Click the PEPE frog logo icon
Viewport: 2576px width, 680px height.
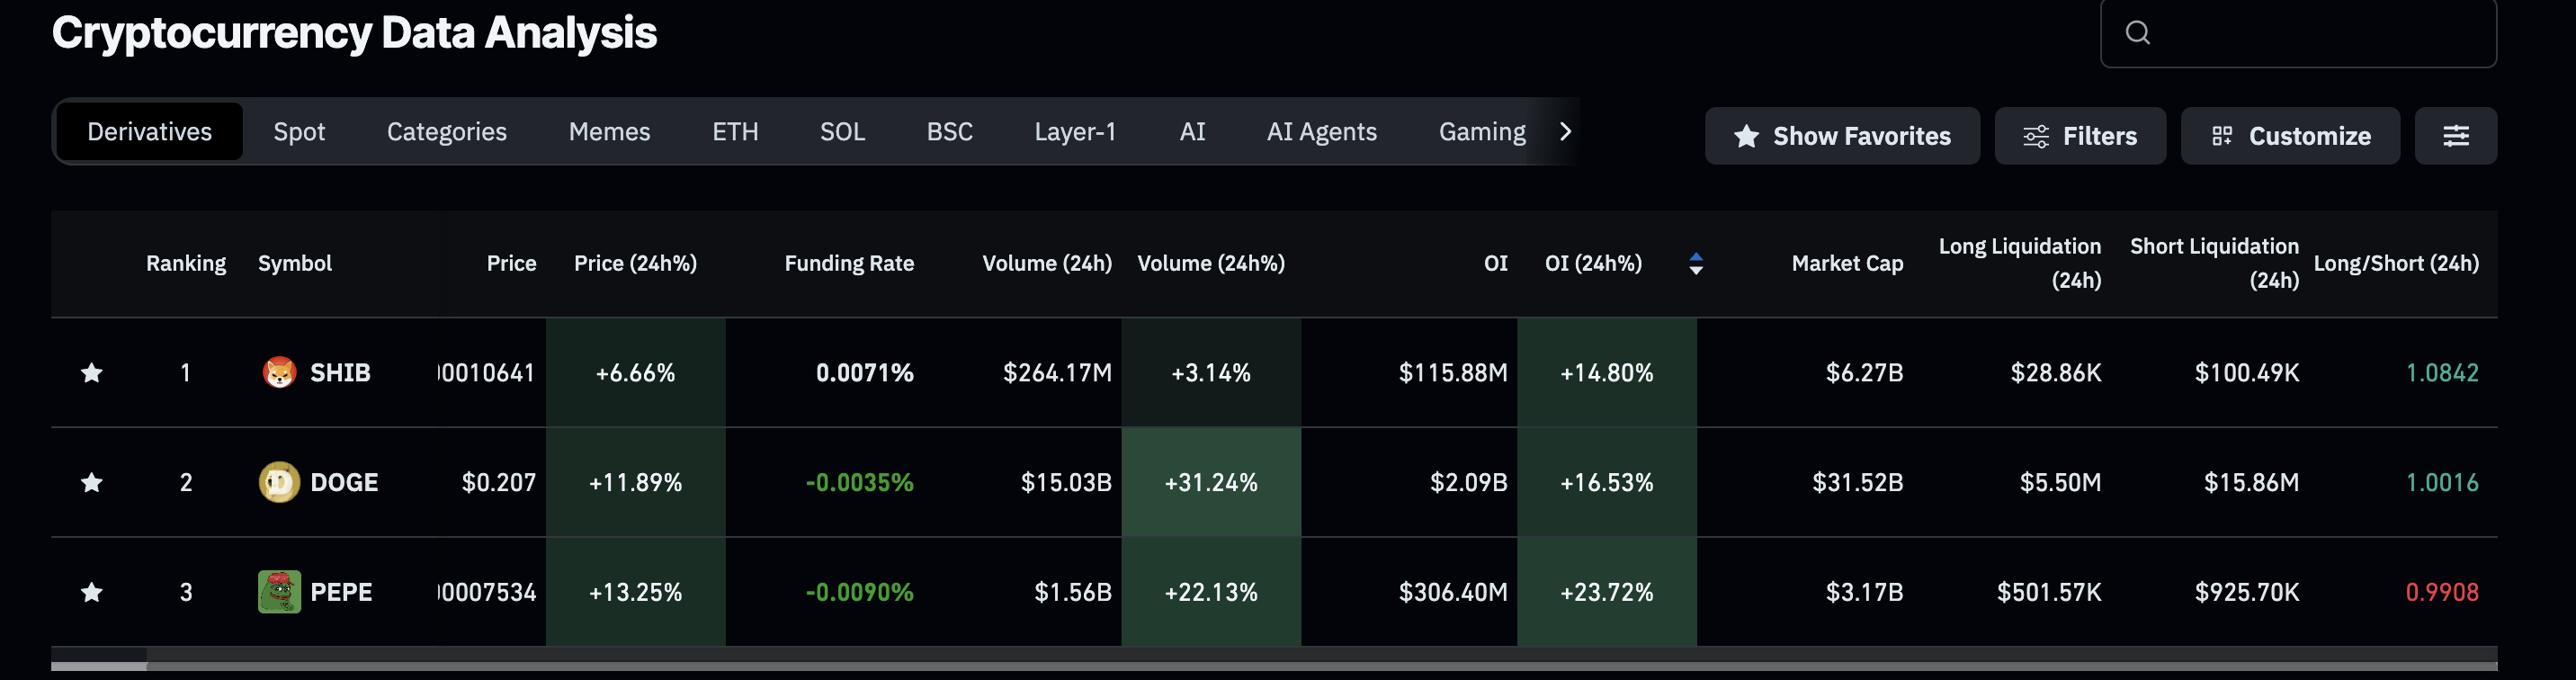pos(279,592)
